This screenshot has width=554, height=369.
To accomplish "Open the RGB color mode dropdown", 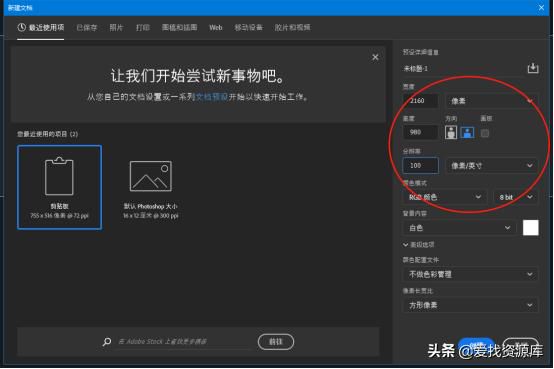I will (444, 197).
